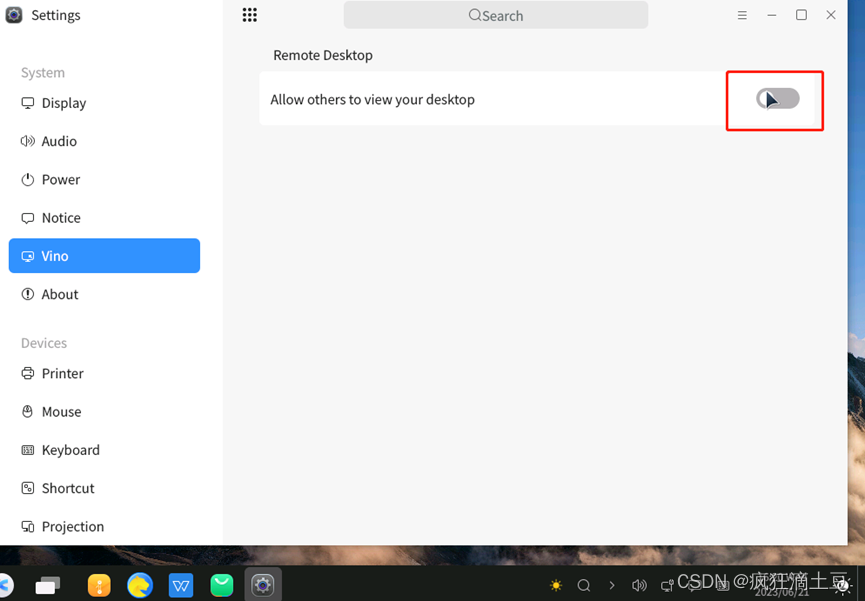Image resolution: width=865 pixels, height=601 pixels.
Task: Maximize the Settings window
Action: pos(801,15)
